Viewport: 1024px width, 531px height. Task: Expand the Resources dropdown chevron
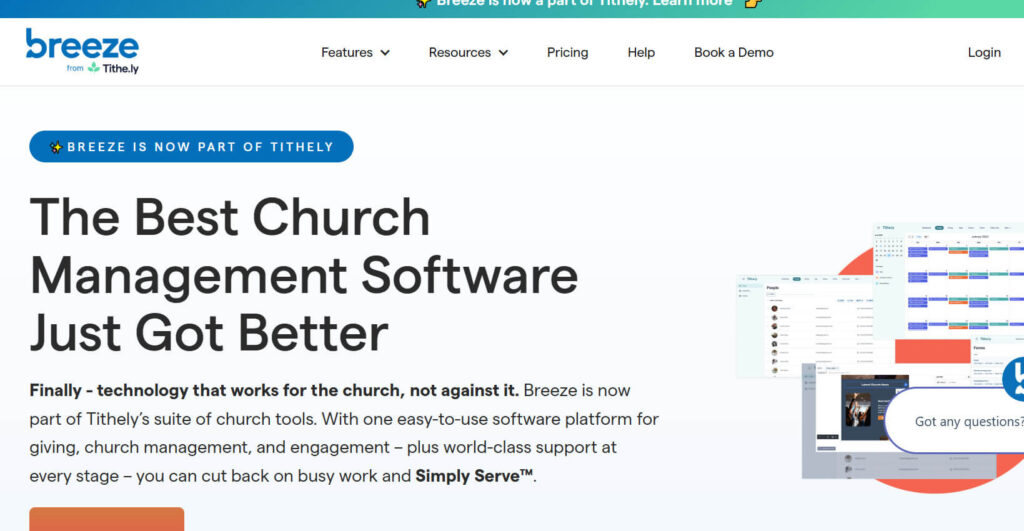pyautogui.click(x=504, y=53)
